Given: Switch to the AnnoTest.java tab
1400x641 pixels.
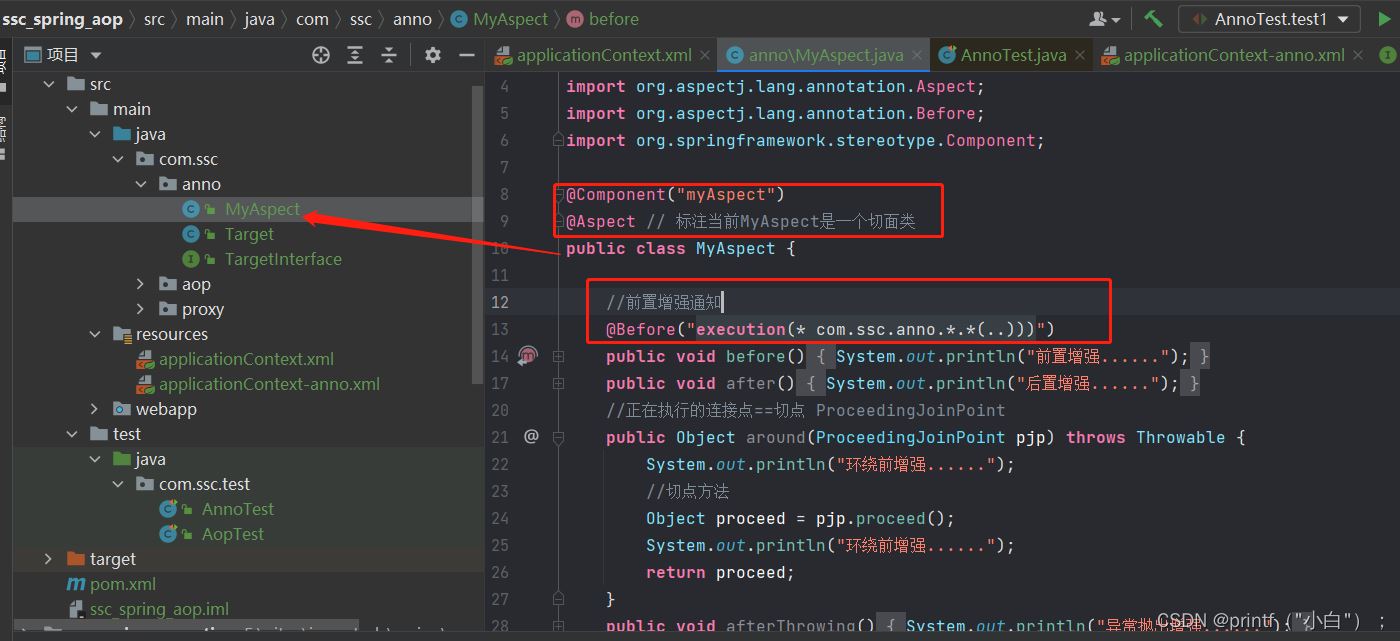Looking at the screenshot, I should [x=1013, y=55].
